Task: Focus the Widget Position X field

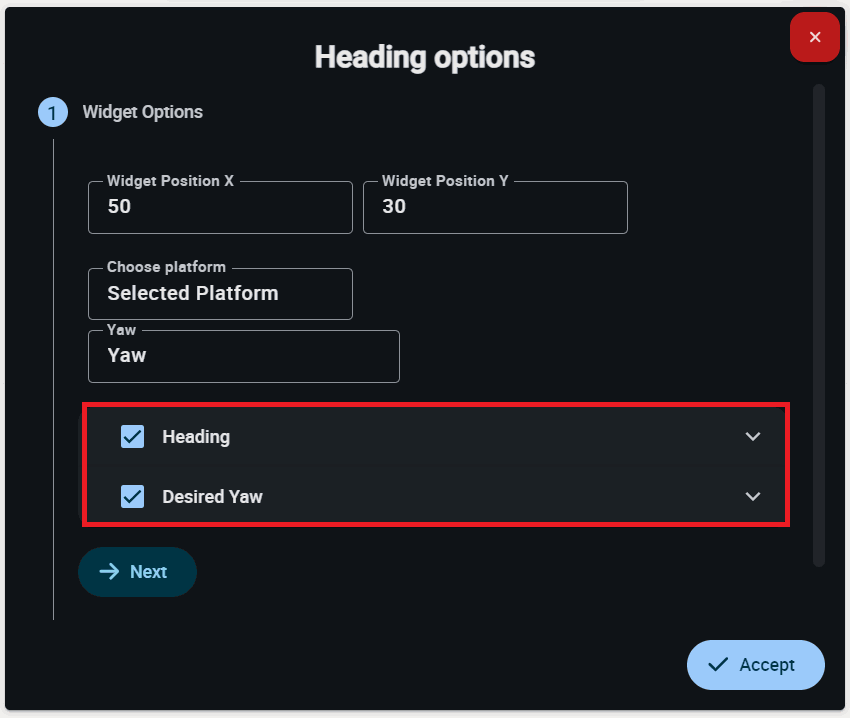Action: point(220,208)
